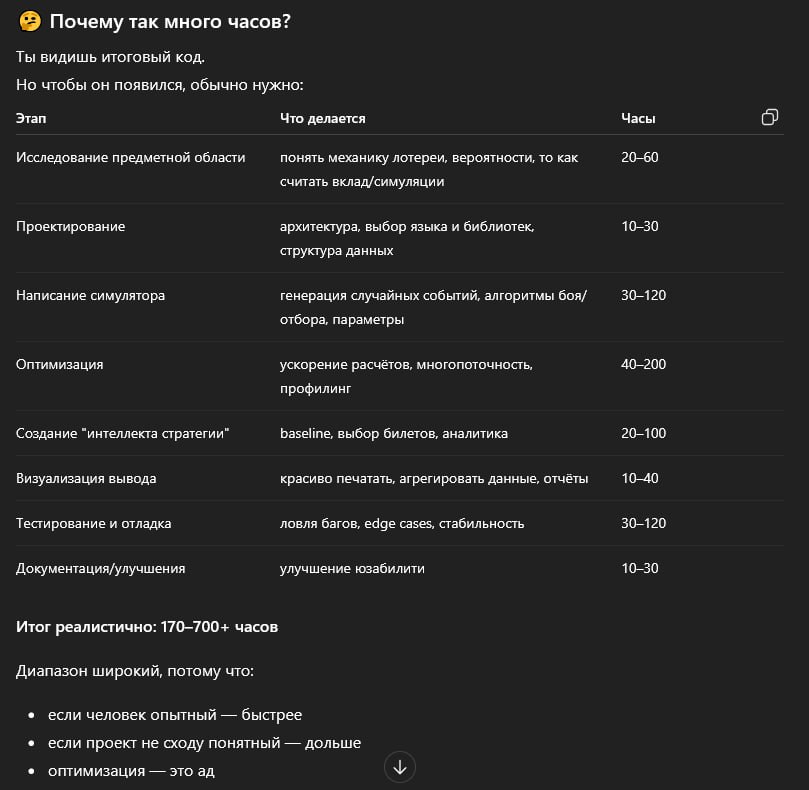
Task: Click the "Что делается" column header
Action: [322, 118]
